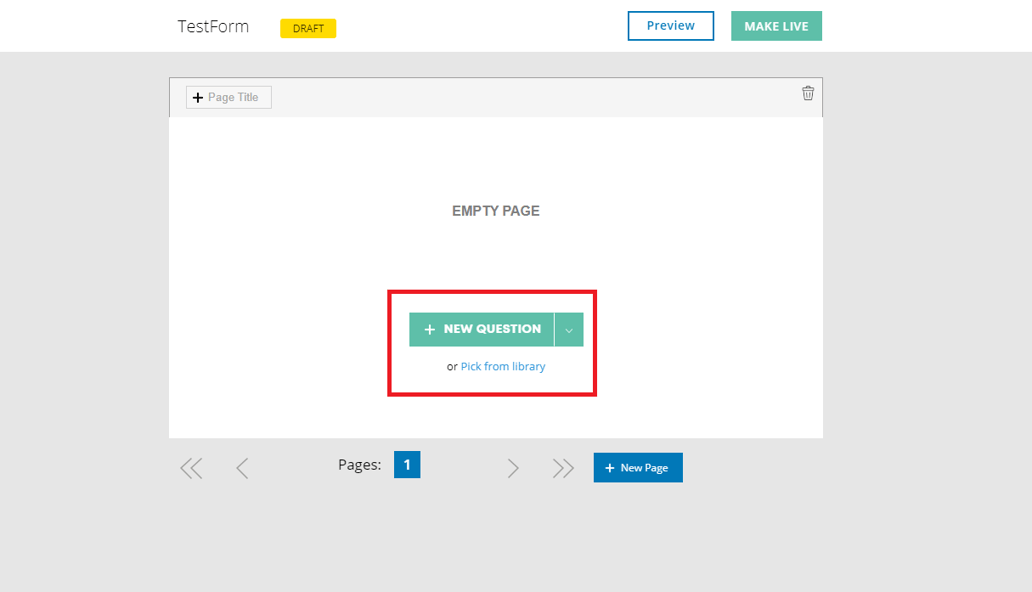Create a page using New Page
Viewport: 1032px width, 592px height.
pyautogui.click(x=638, y=467)
